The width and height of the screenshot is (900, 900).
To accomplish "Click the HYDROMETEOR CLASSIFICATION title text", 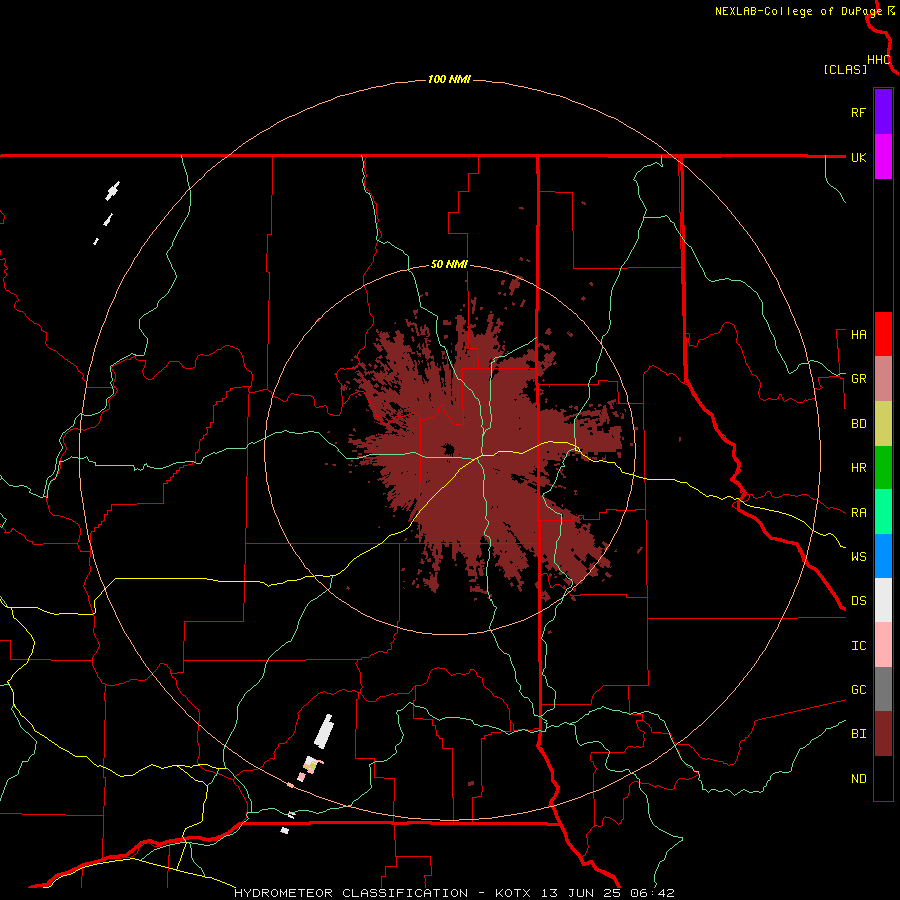I will click(351, 893).
